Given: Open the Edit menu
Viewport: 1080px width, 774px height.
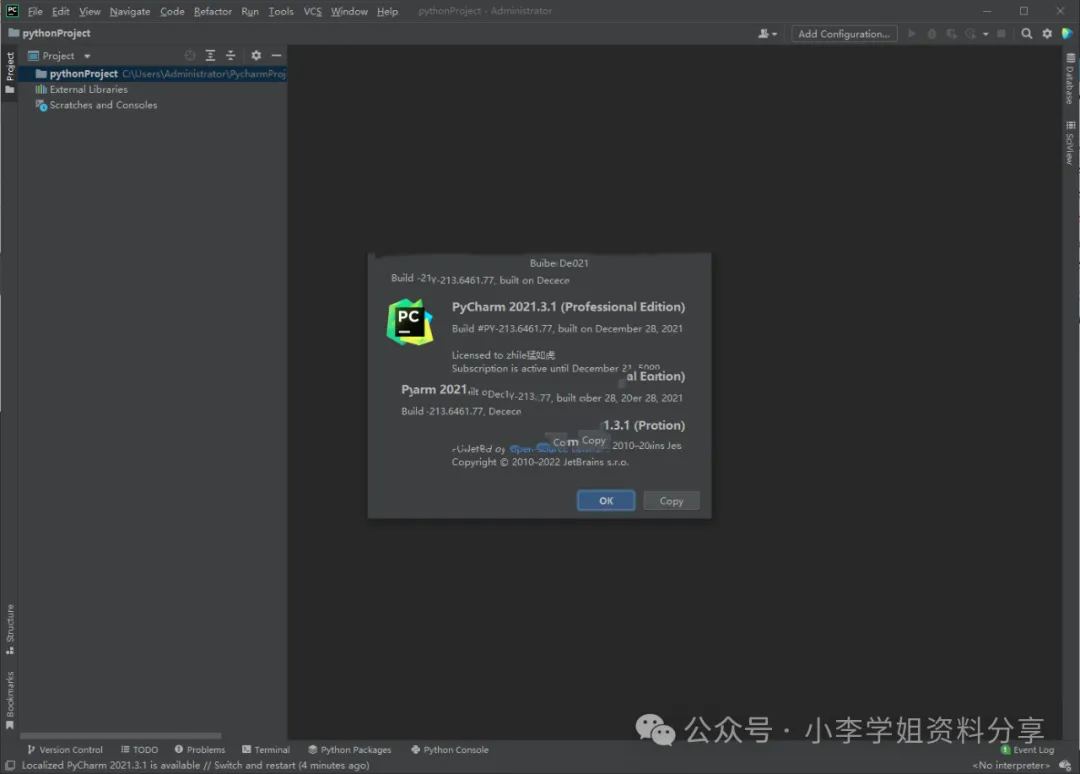Looking at the screenshot, I should pos(61,11).
